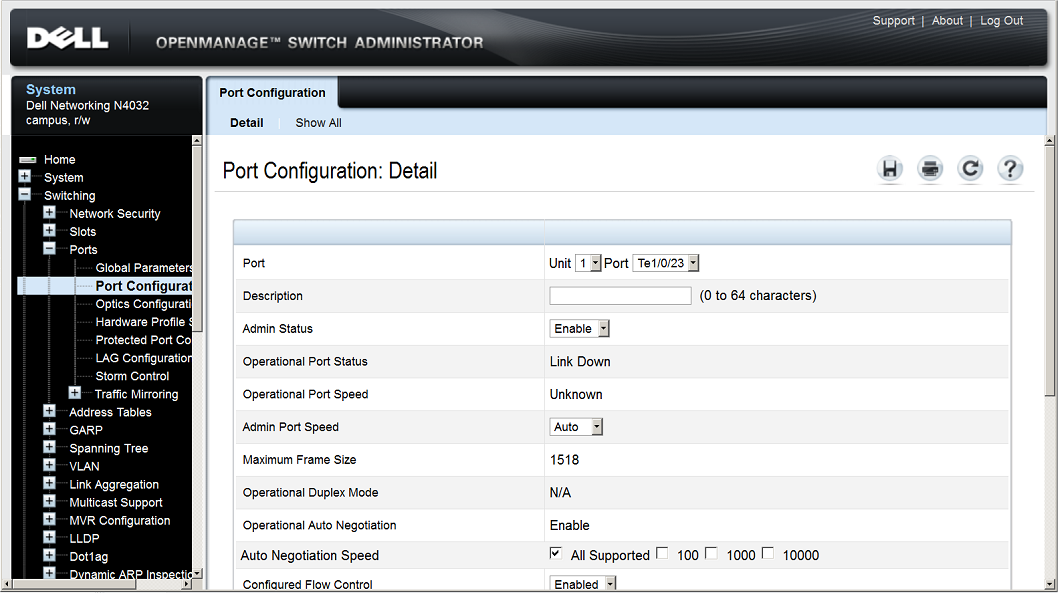Enable the 100 auto negotiation speed checkbox

661,552
